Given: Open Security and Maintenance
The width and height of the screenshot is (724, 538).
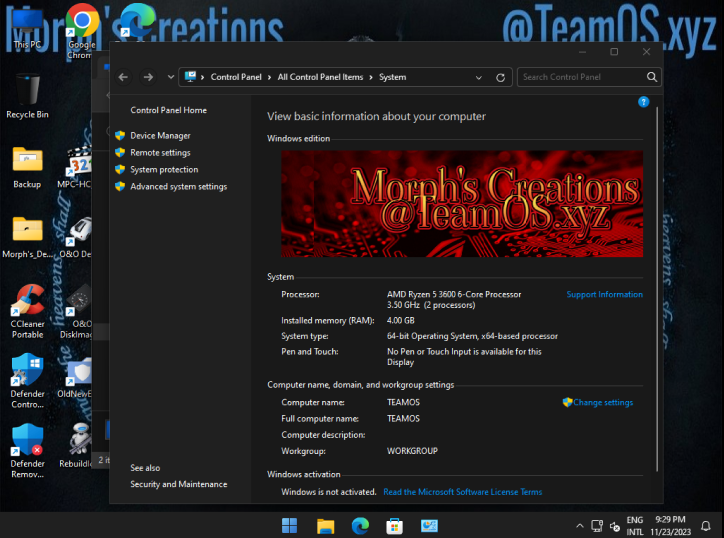Looking at the screenshot, I should pyautogui.click(x=179, y=484).
